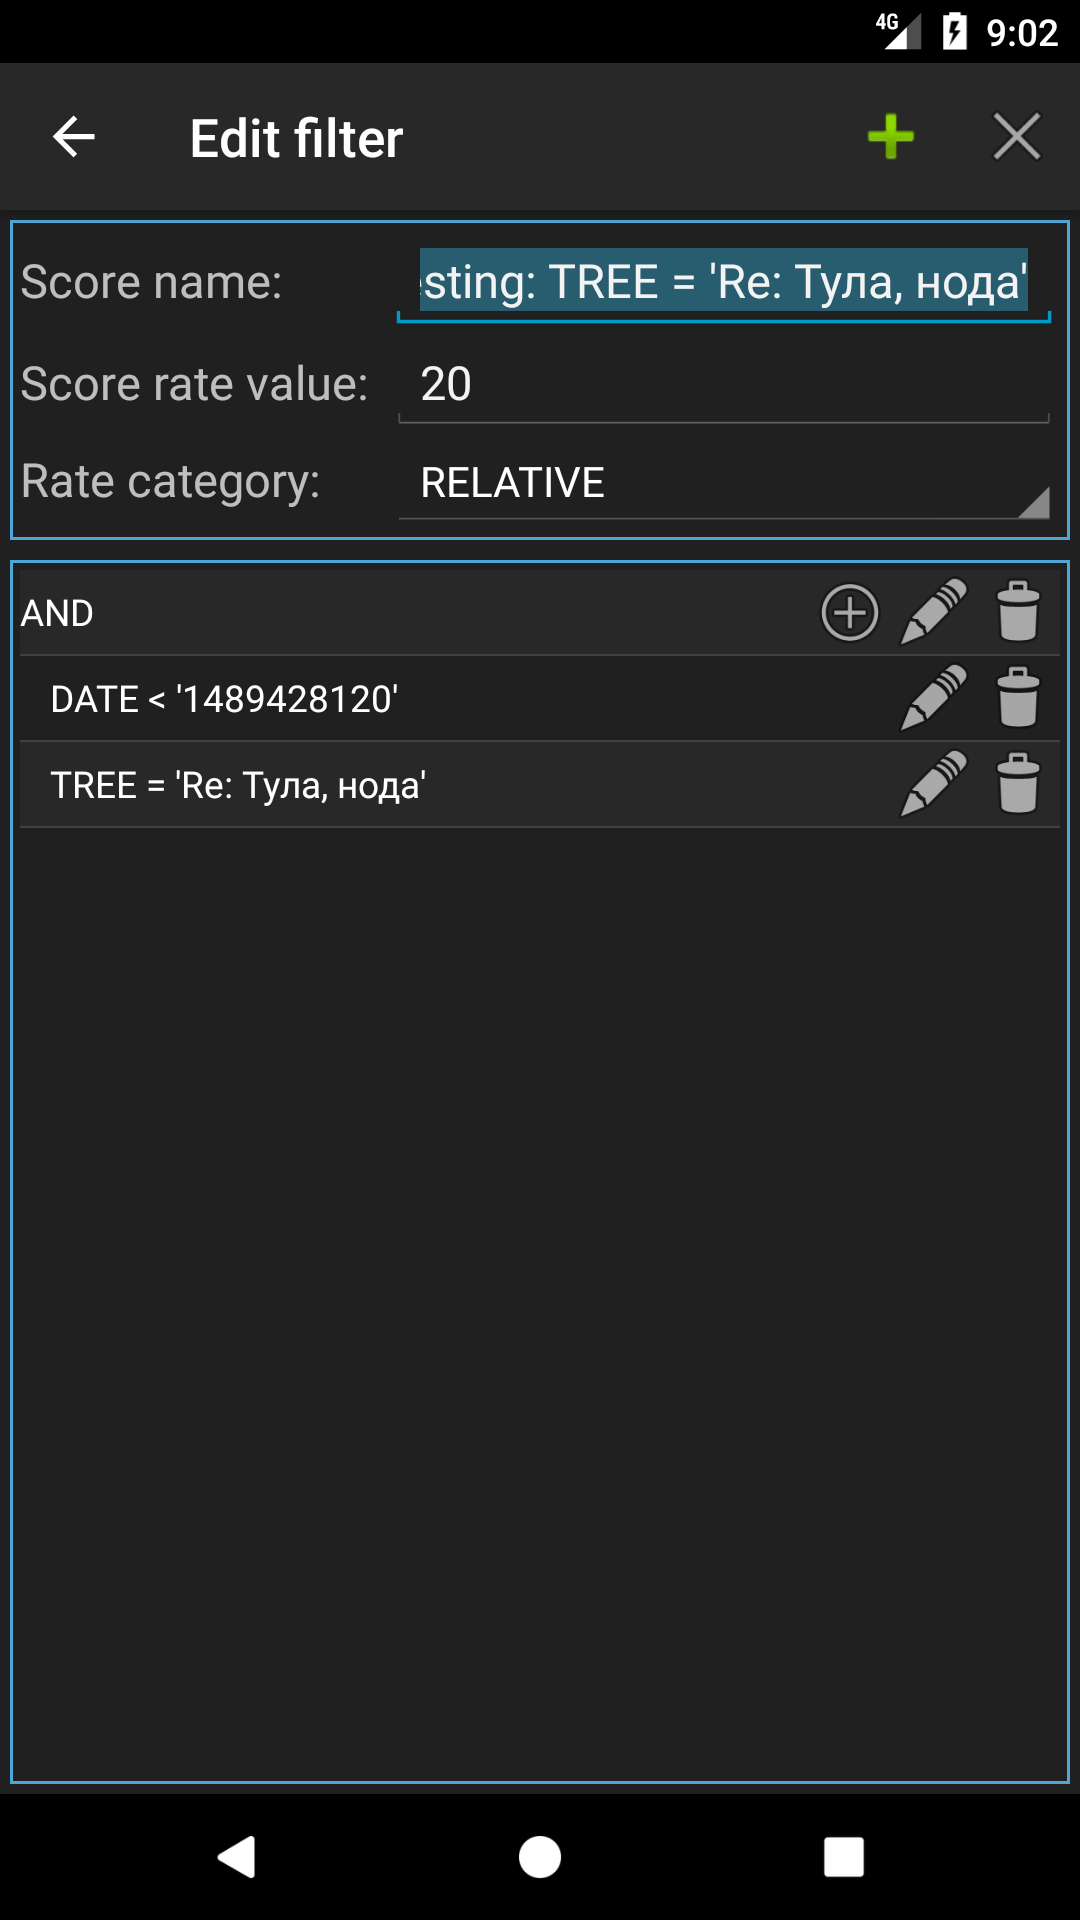Tap the X cancel icon in header
Screen dimensions: 1080x1920
coord(1017,137)
